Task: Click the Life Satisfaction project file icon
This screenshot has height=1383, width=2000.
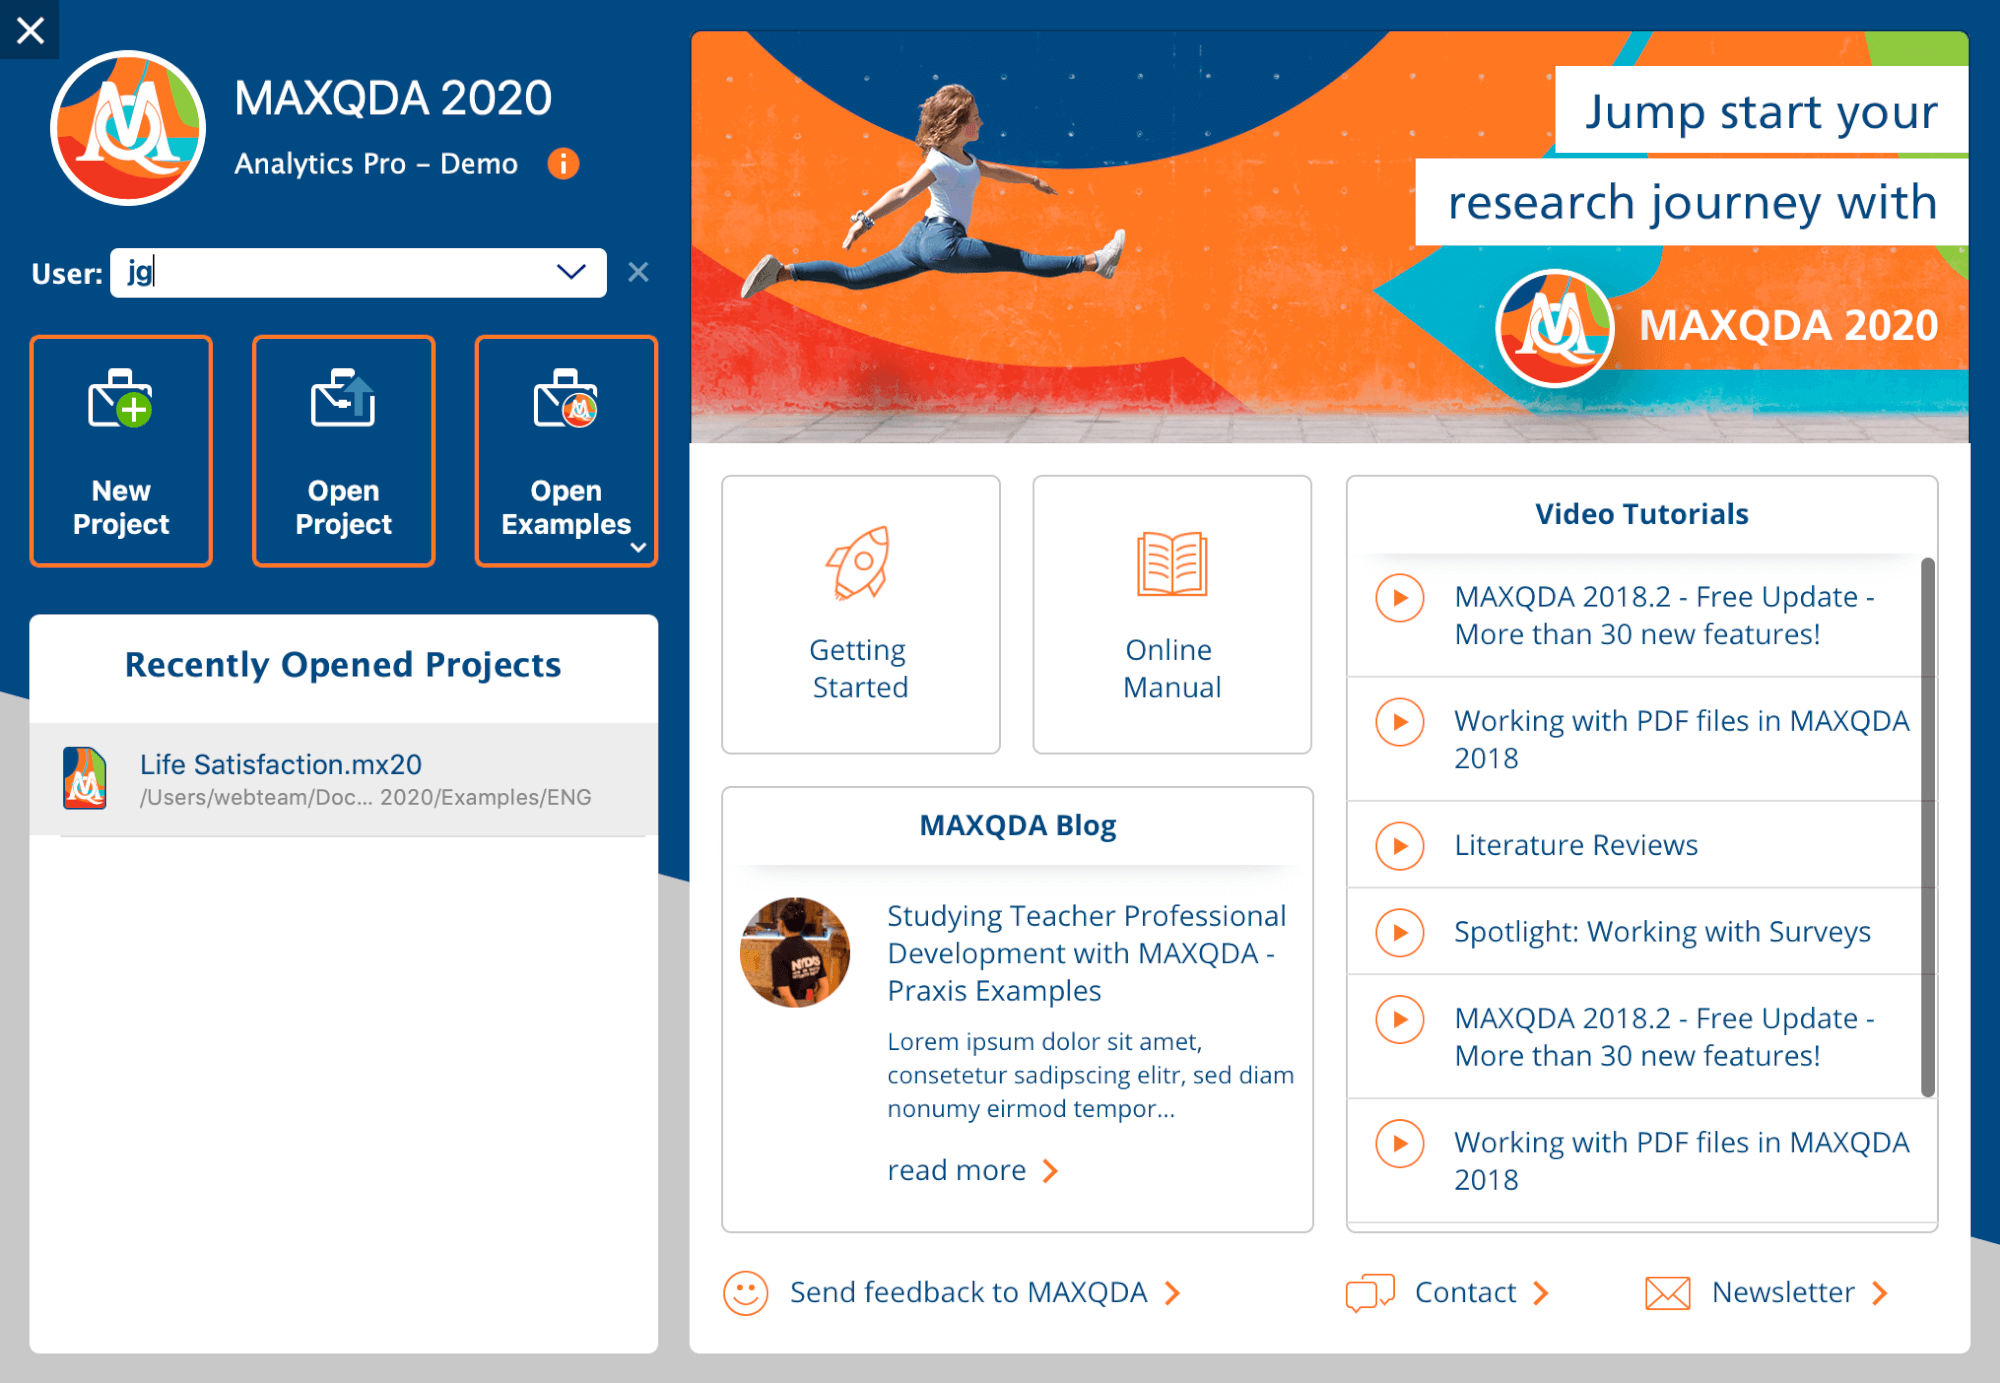Action: tap(85, 778)
